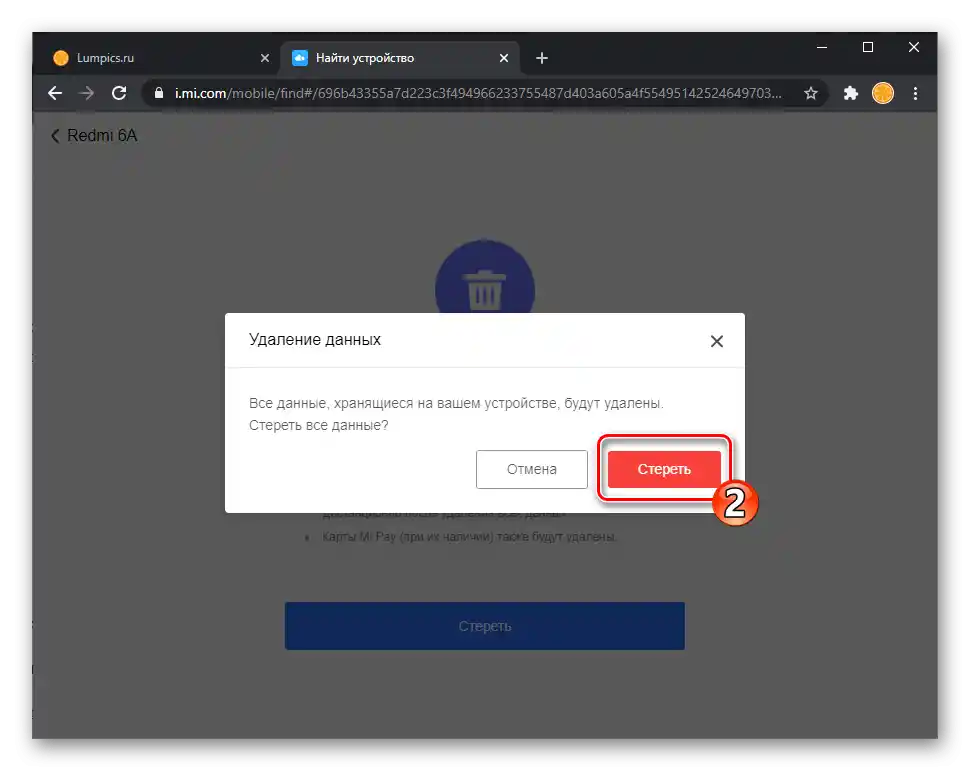Reload the page
This screenshot has height=771, width=970.
click(x=119, y=93)
